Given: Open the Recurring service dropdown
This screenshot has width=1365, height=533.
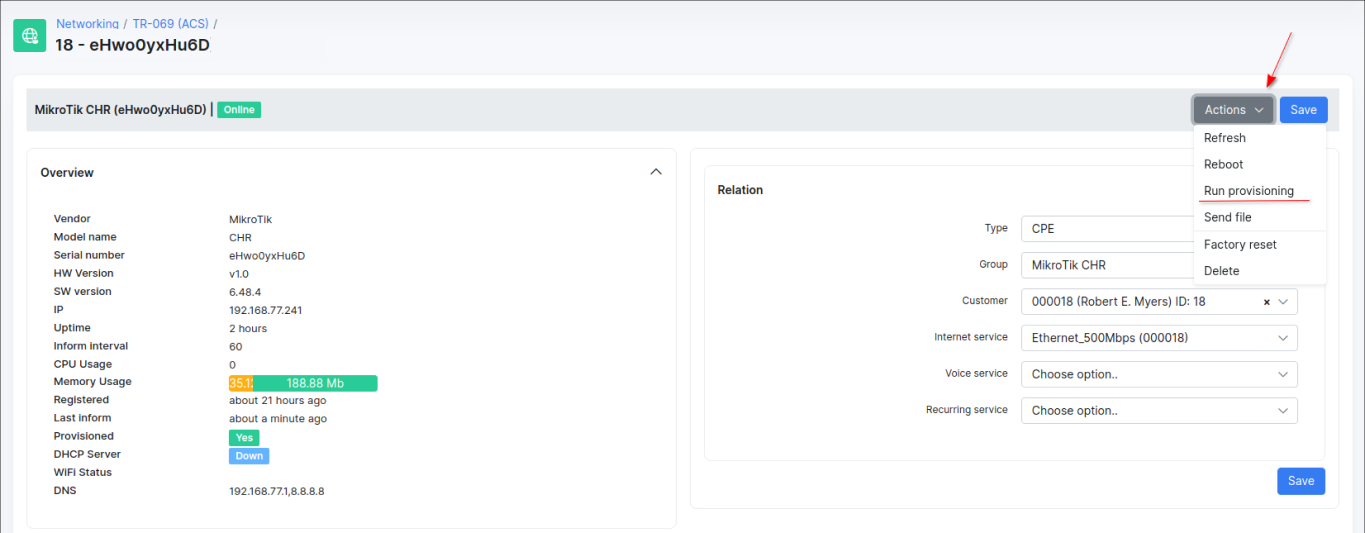Looking at the screenshot, I should click(x=1158, y=410).
